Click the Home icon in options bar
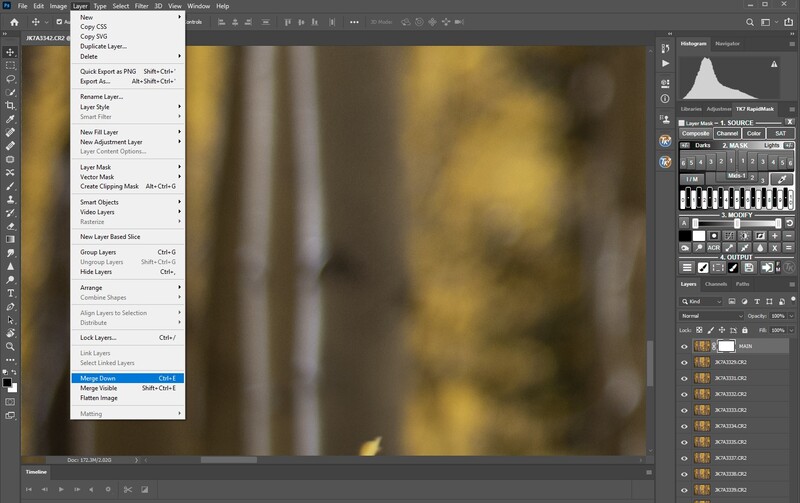 coord(14,22)
